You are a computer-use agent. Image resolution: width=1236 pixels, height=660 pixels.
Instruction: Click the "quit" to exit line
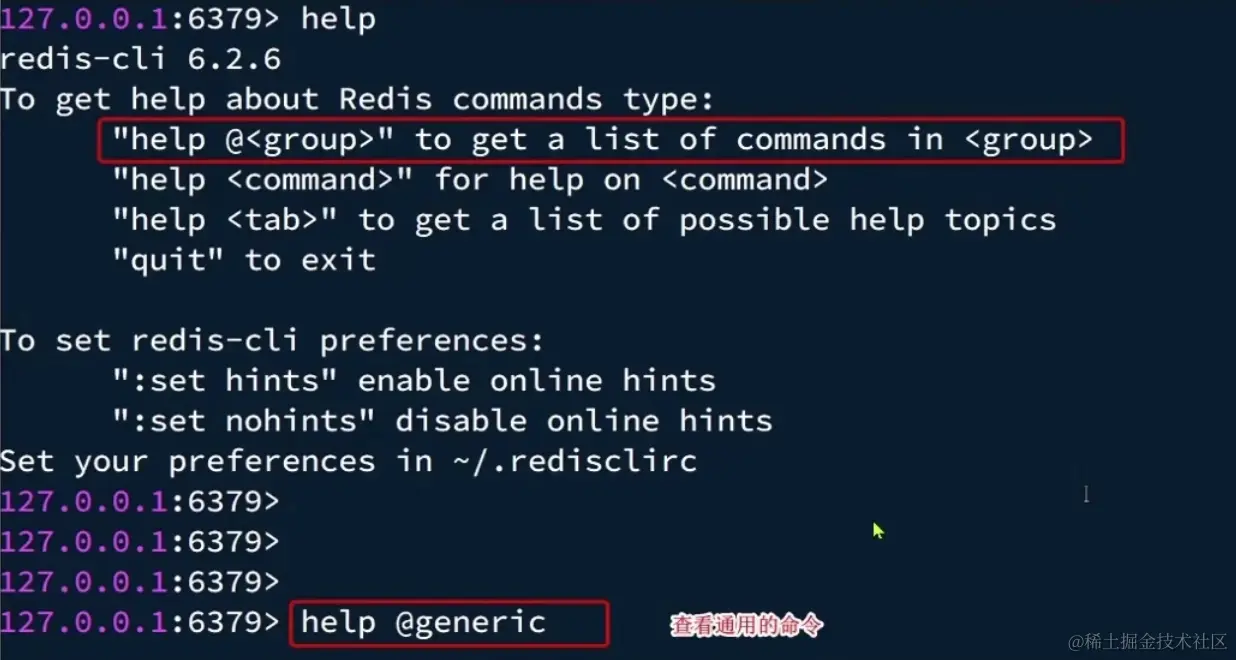(x=244, y=260)
